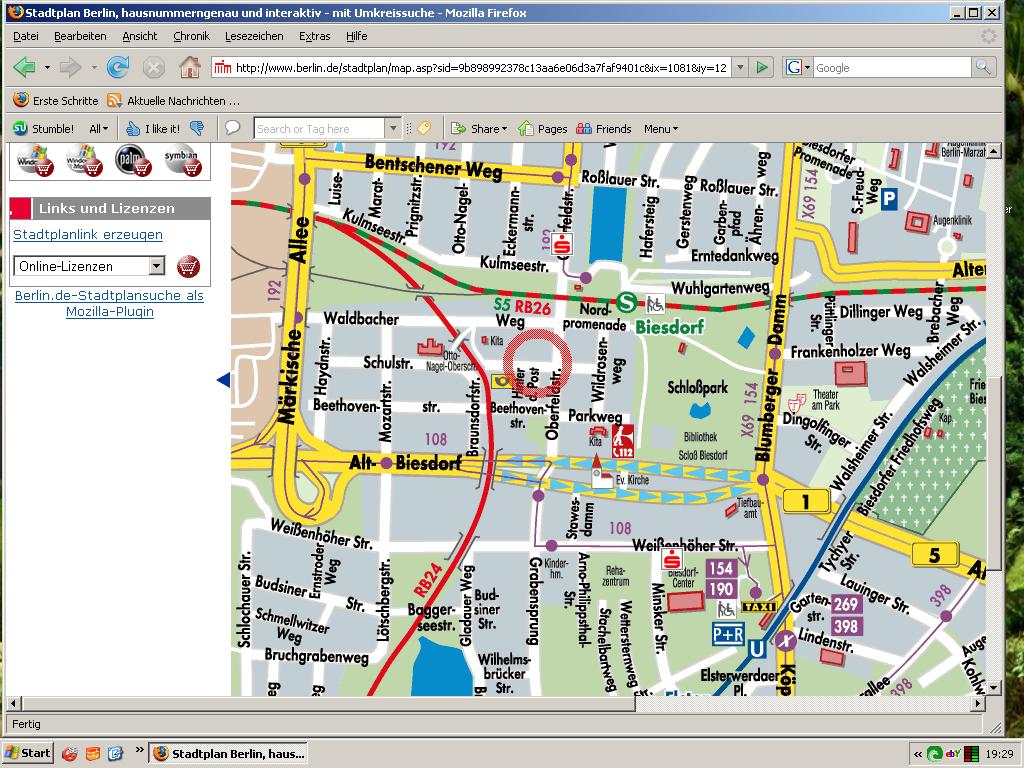
Task: Go to the Firefox Home page
Action: click(189, 68)
